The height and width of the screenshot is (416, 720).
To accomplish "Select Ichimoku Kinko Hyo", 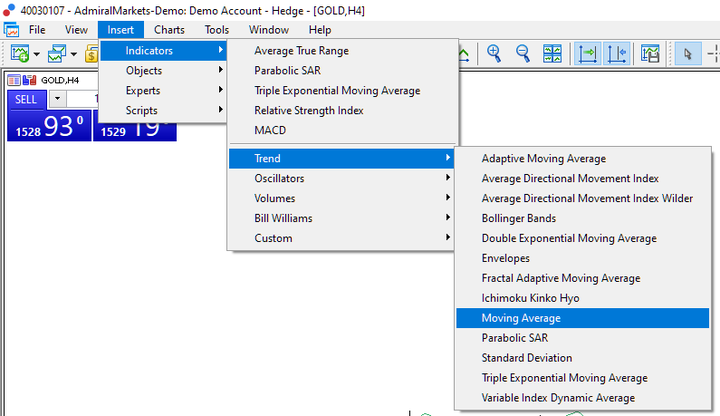I will 583,298.
